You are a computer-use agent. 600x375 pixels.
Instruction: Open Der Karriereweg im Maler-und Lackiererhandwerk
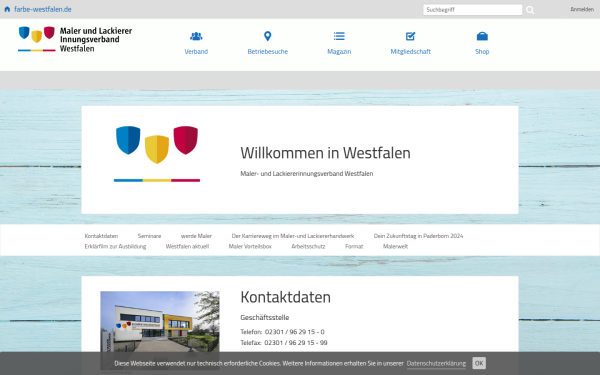tap(293, 236)
